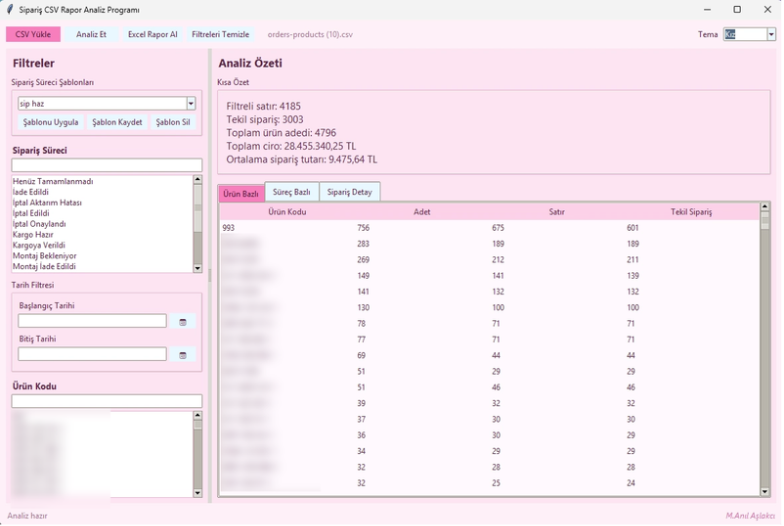Click results table scroll down arrow
784x526 pixels.
point(764,492)
